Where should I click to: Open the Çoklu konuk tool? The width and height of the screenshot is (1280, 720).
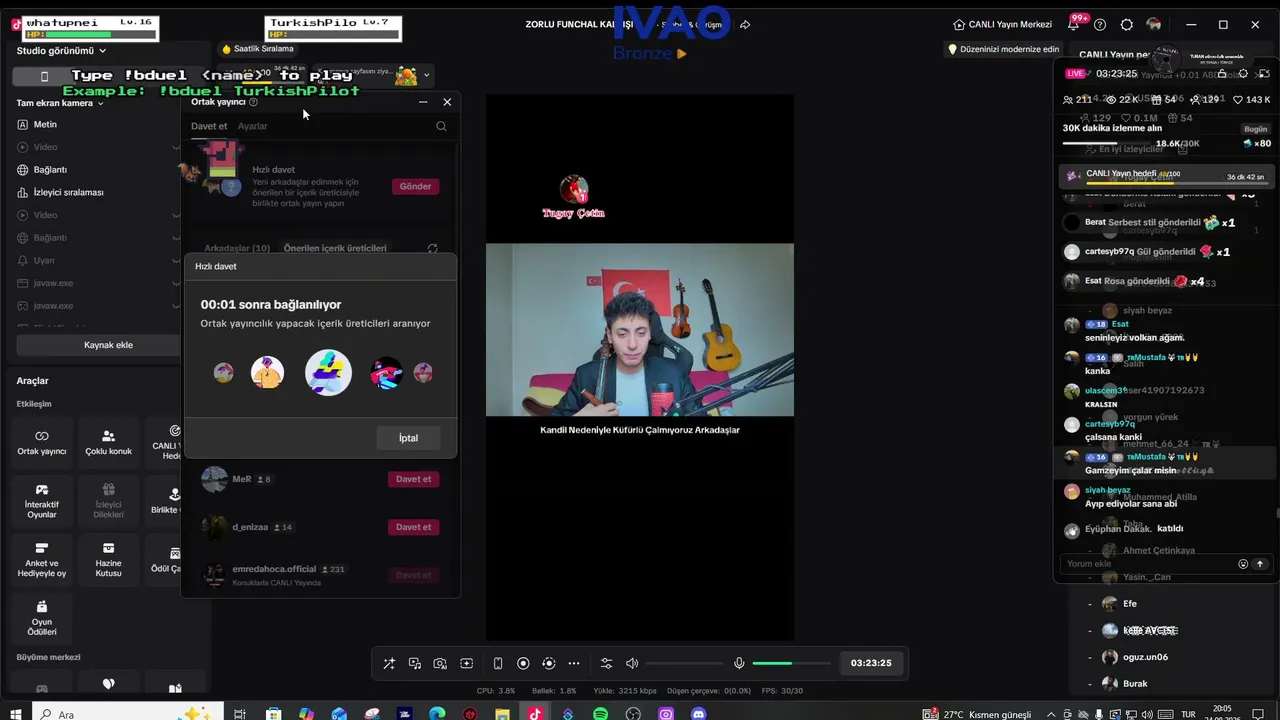(108, 442)
